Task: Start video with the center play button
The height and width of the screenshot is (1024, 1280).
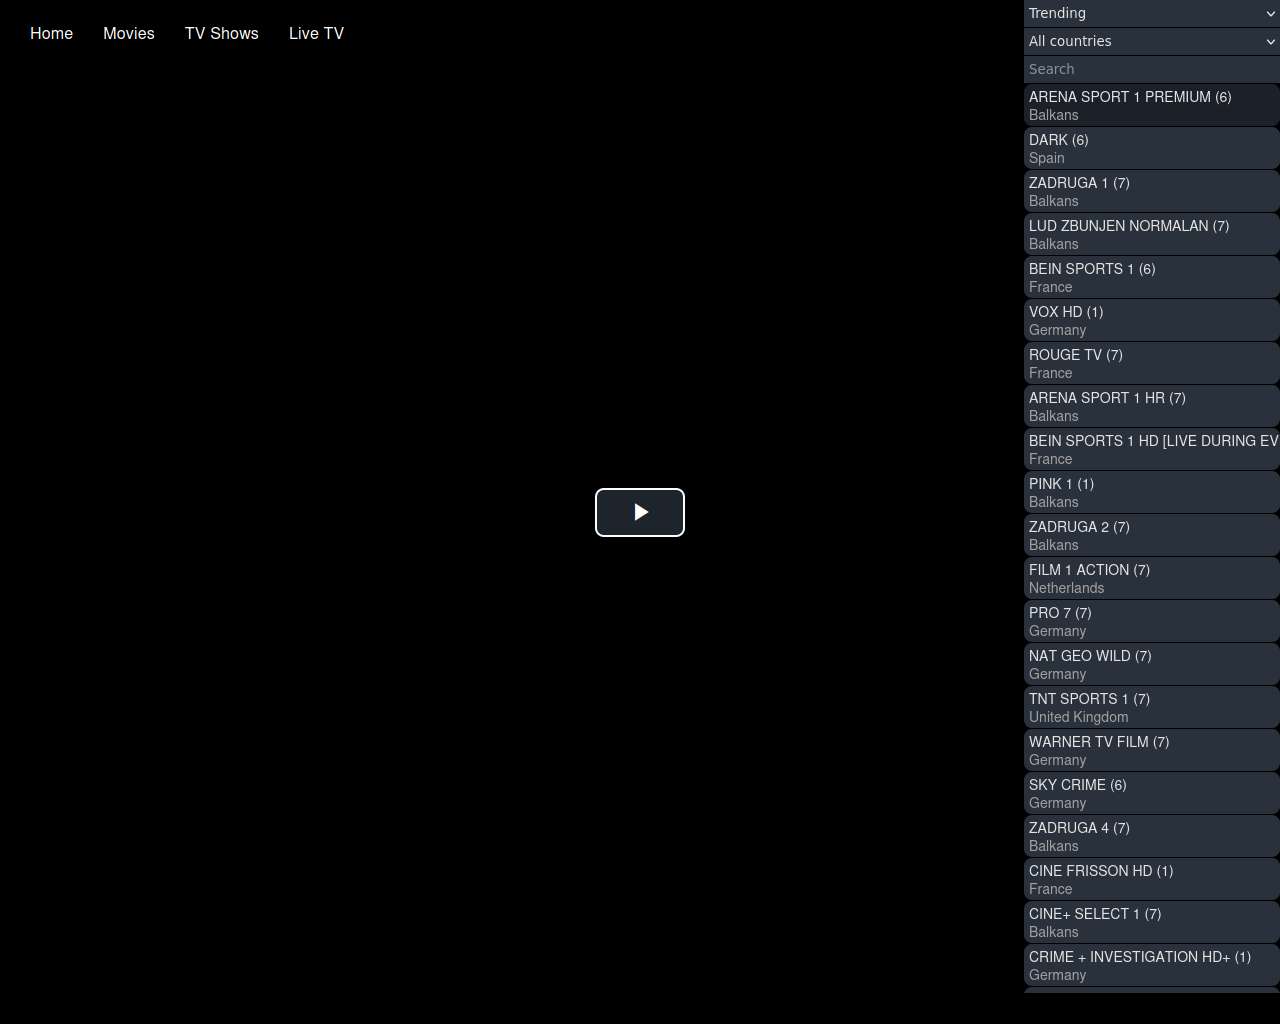Action: [640, 512]
